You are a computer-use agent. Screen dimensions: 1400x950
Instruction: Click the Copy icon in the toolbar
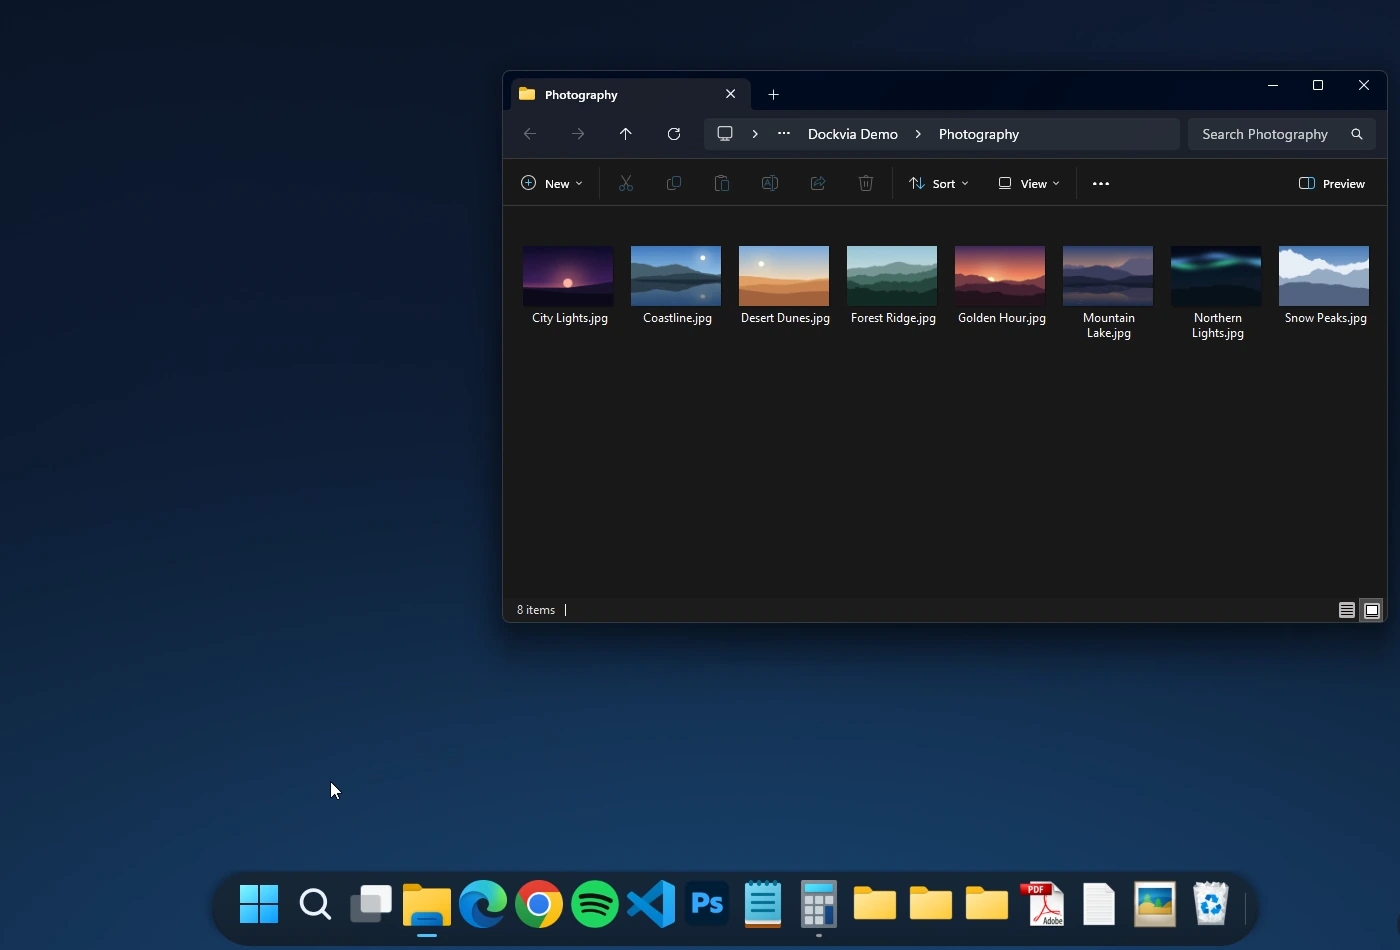[674, 184]
